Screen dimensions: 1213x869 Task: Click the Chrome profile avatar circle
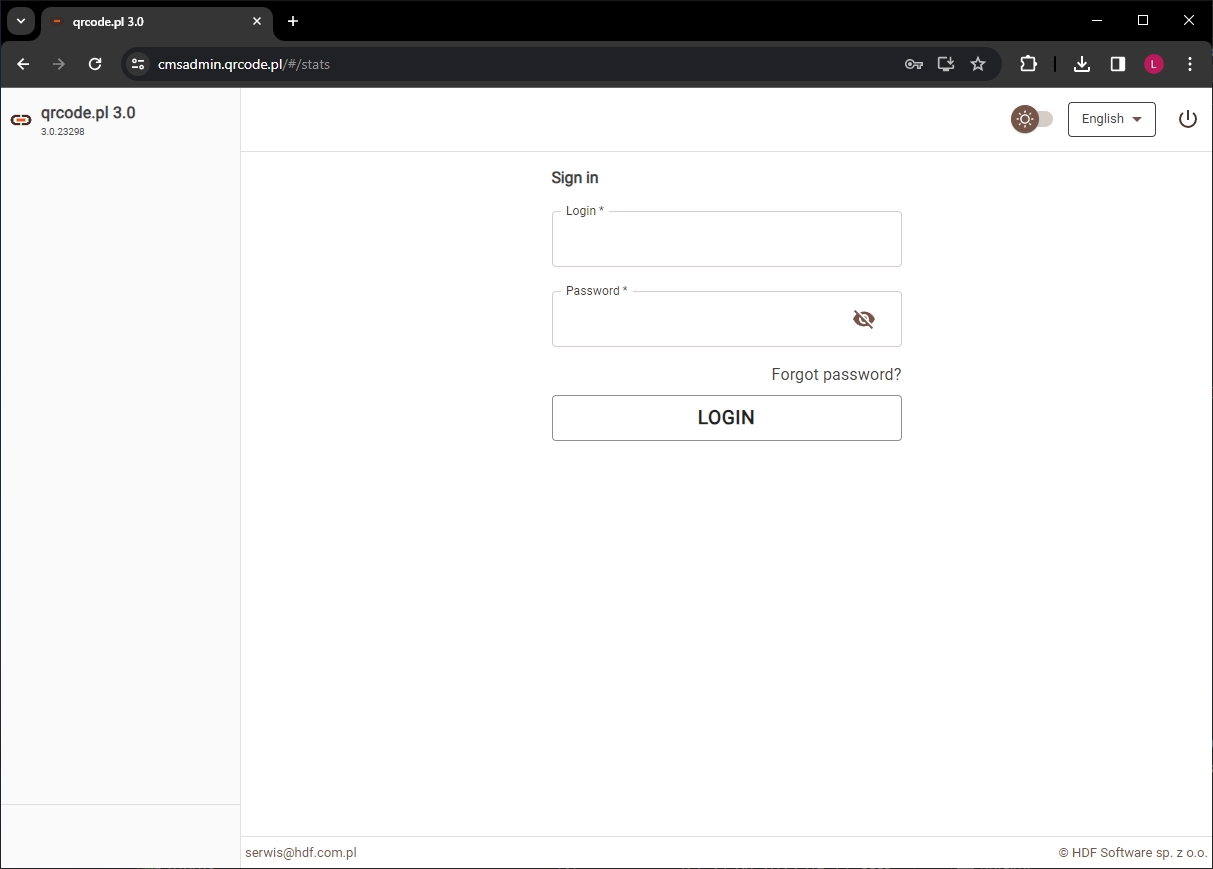coord(1153,63)
